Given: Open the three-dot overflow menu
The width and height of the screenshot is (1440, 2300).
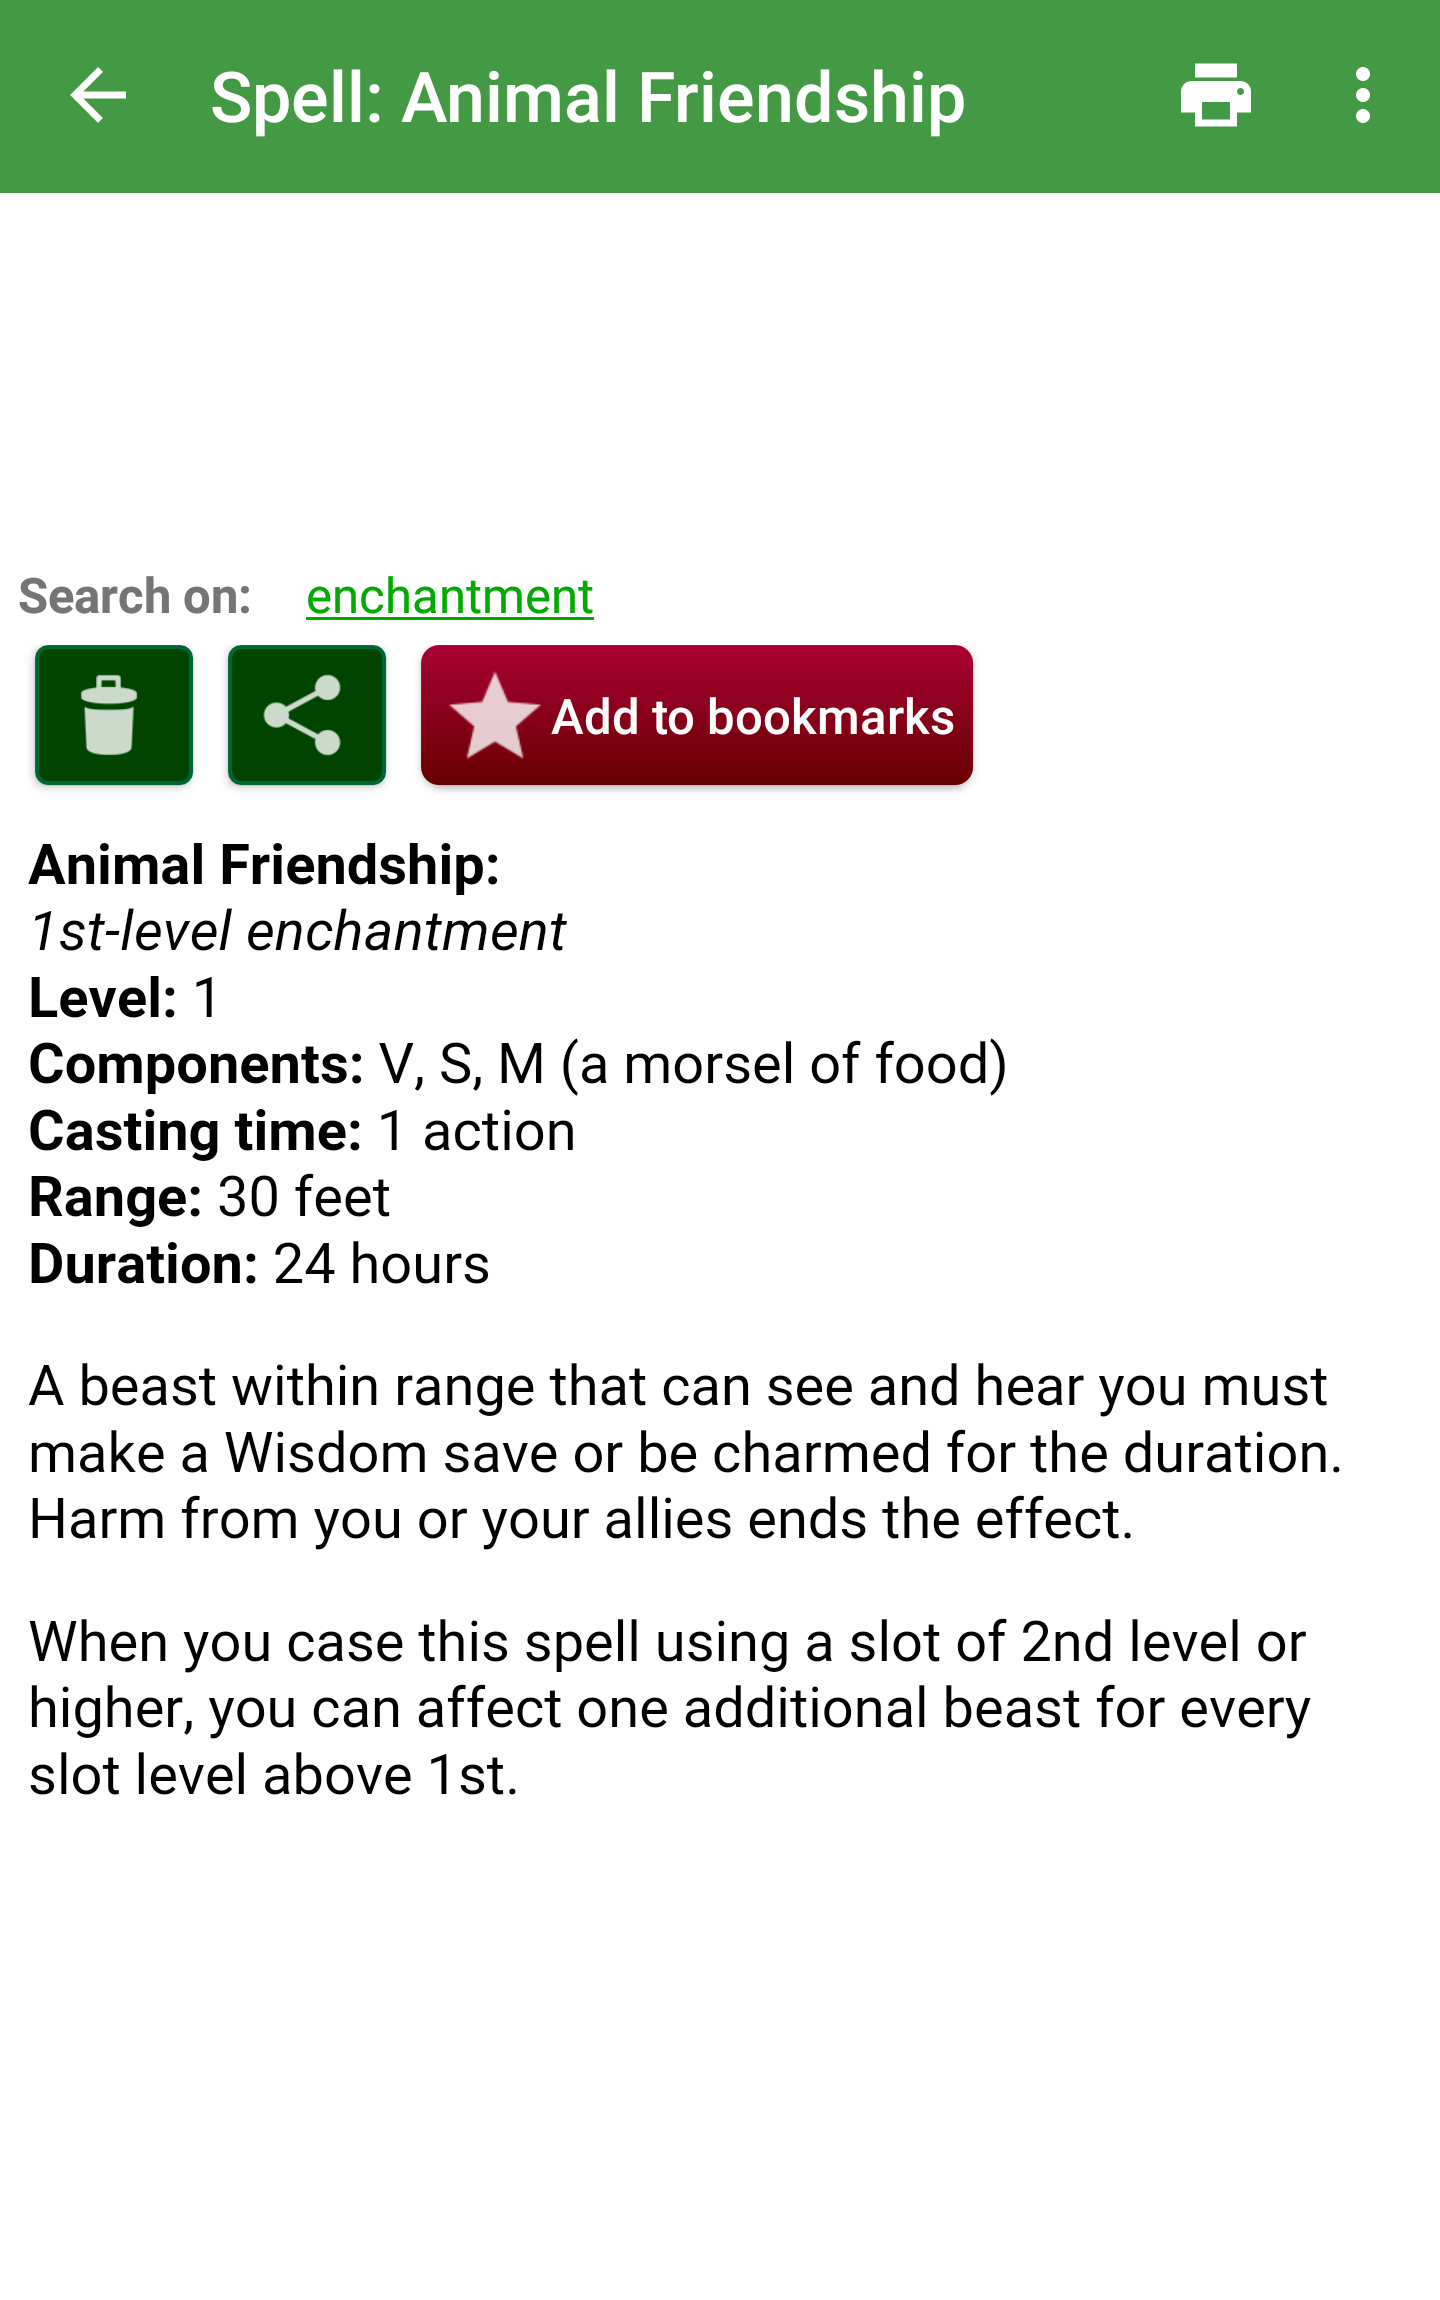Looking at the screenshot, I should point(1362,96).
